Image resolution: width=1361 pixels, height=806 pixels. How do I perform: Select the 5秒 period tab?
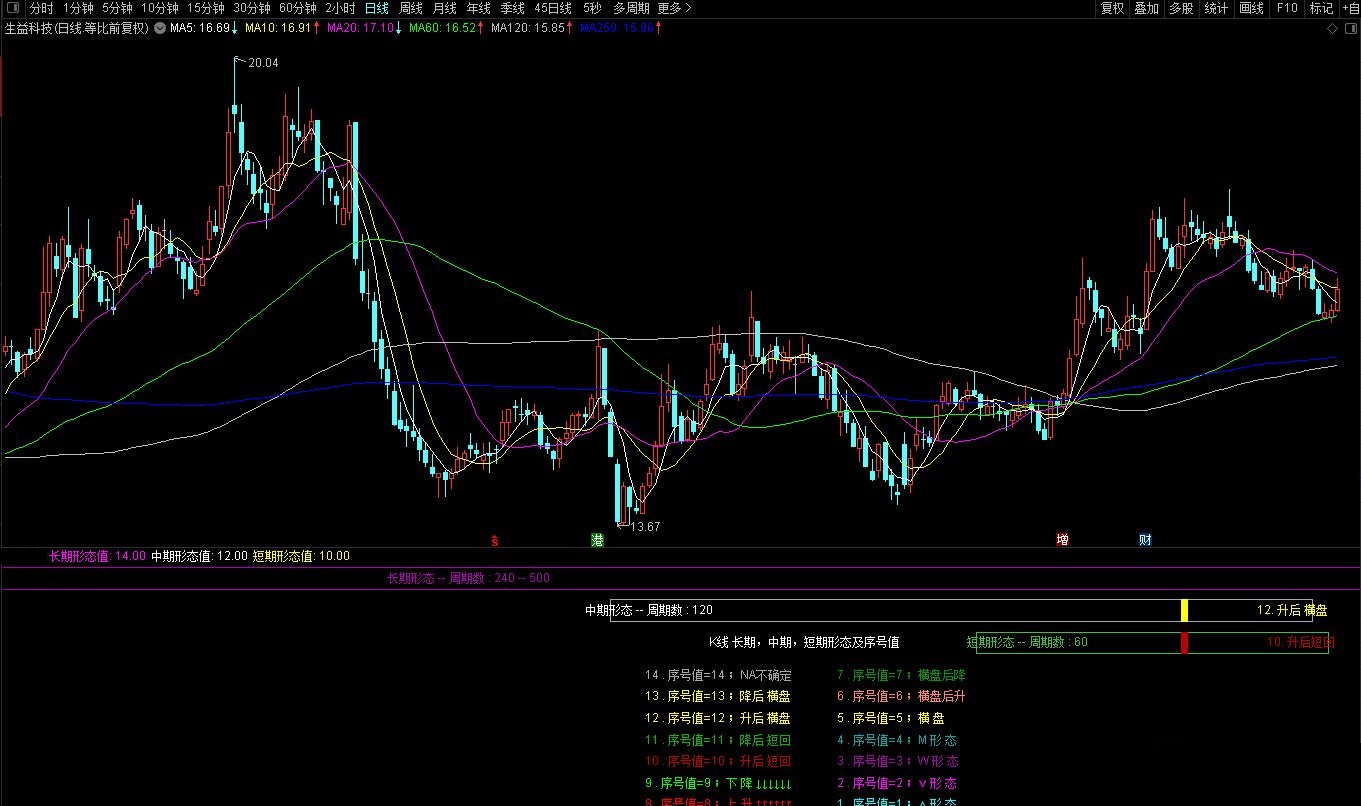tap(592, 8)
